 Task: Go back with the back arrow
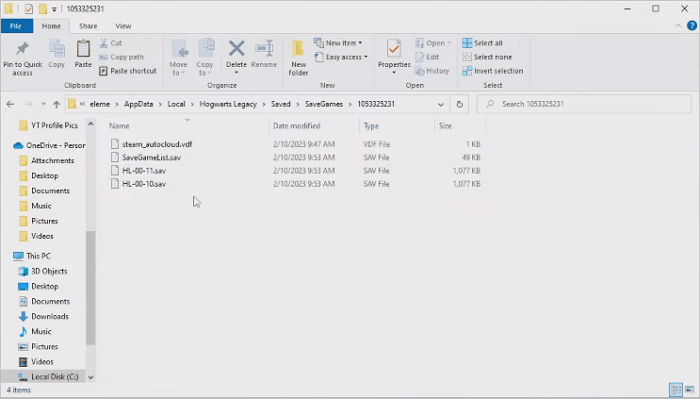click(x=10, y=104)
